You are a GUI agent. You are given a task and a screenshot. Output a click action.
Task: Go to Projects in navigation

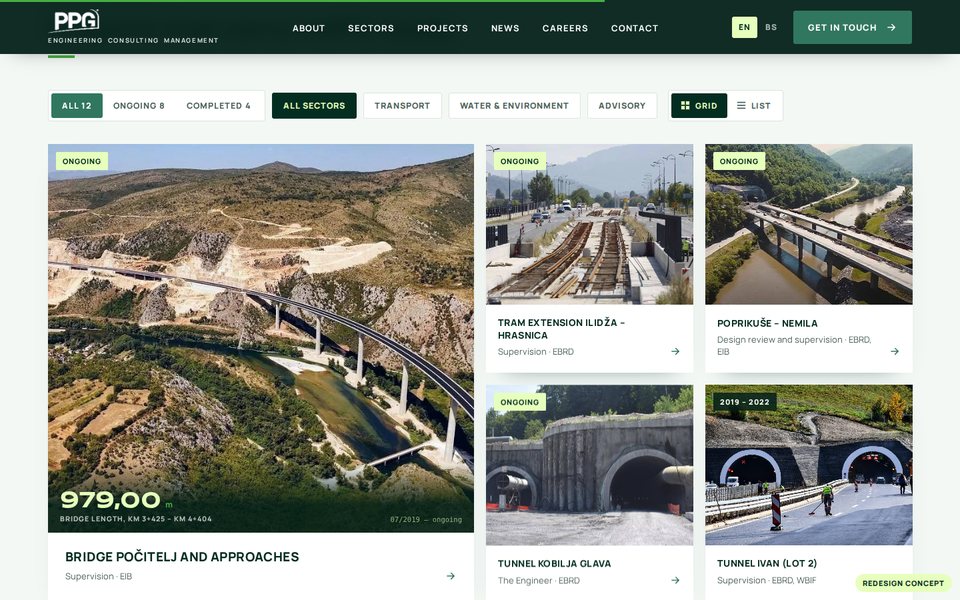tap(443, 28)
